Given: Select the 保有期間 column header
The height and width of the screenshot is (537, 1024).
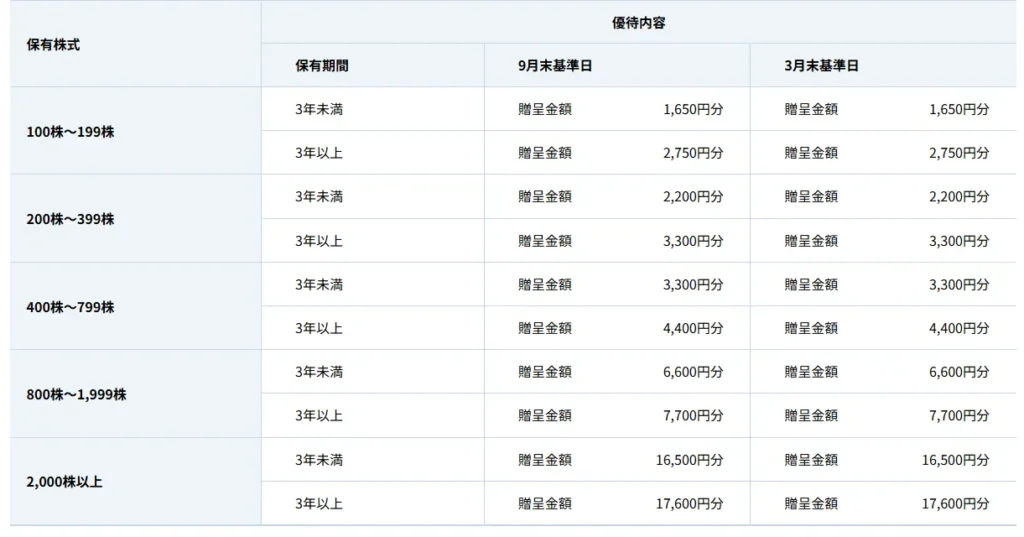Looking at the screenshot, I should tap(322, 66).
